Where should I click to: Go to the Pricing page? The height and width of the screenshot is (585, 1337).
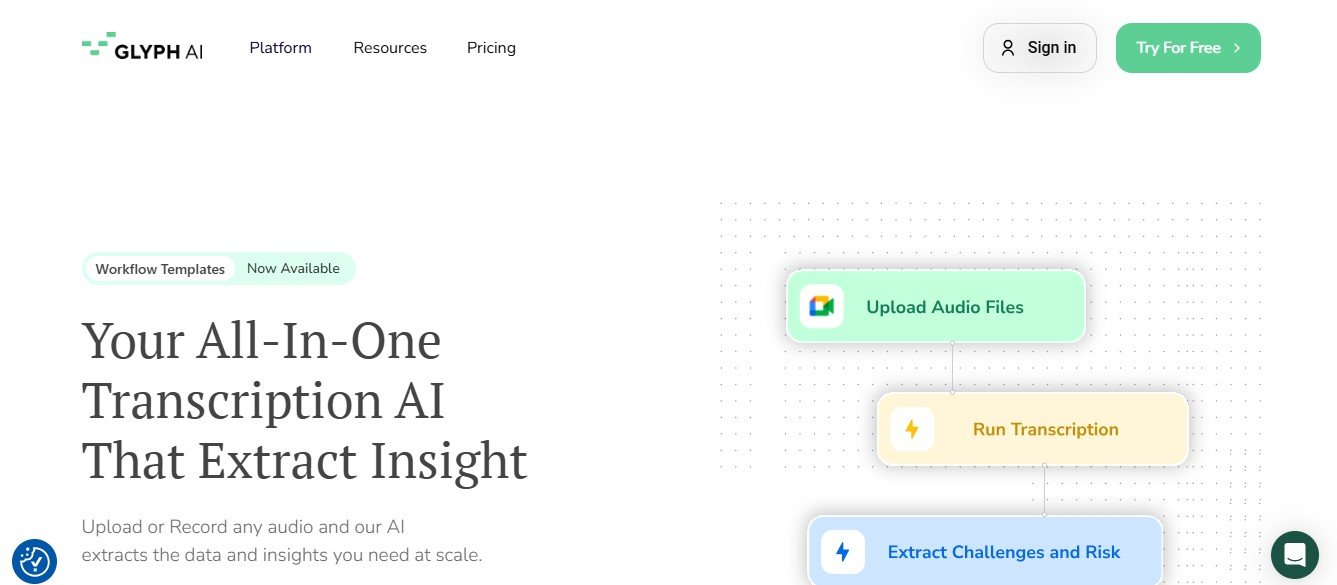tap(491, 48)
